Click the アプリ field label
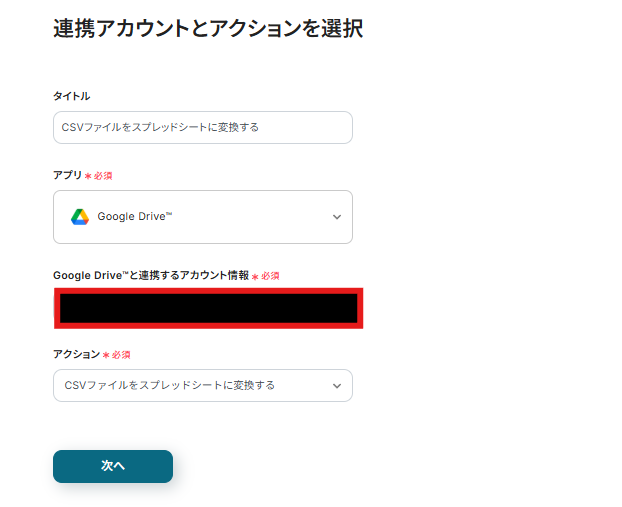This screenshot has height=507, width=622. point(67,175)
